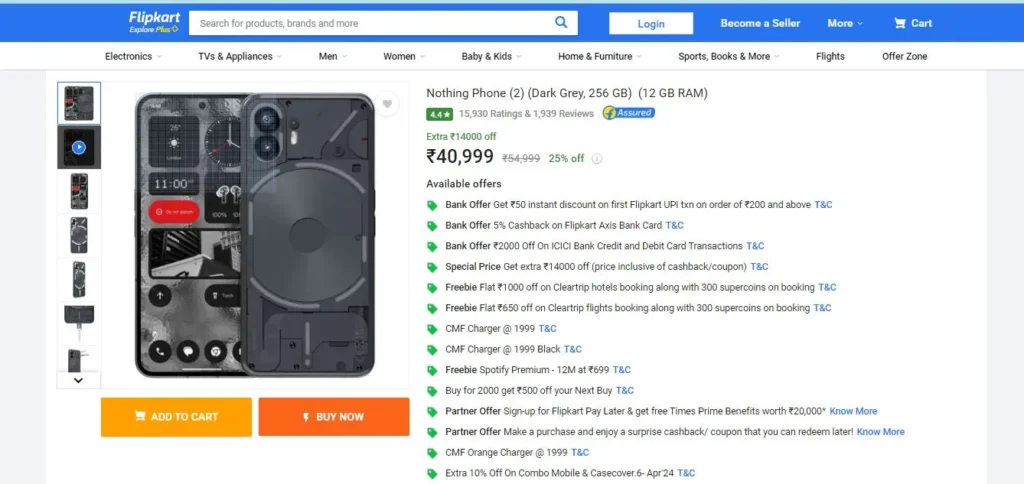1024x484 pixels.
Task: Expand the Electronics category dropdown
Action: (x=133, y=56)
